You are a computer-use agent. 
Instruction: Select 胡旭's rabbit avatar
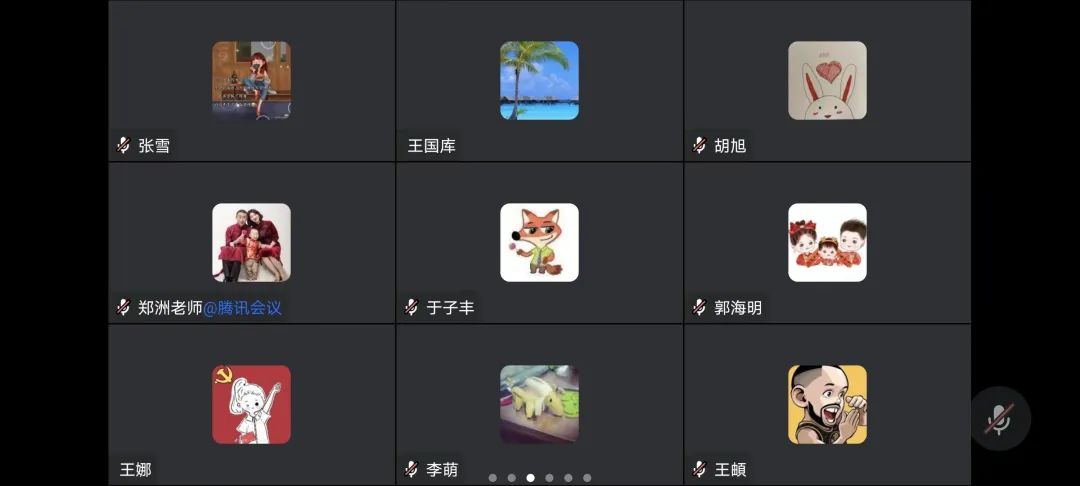(x=827, y=81)
